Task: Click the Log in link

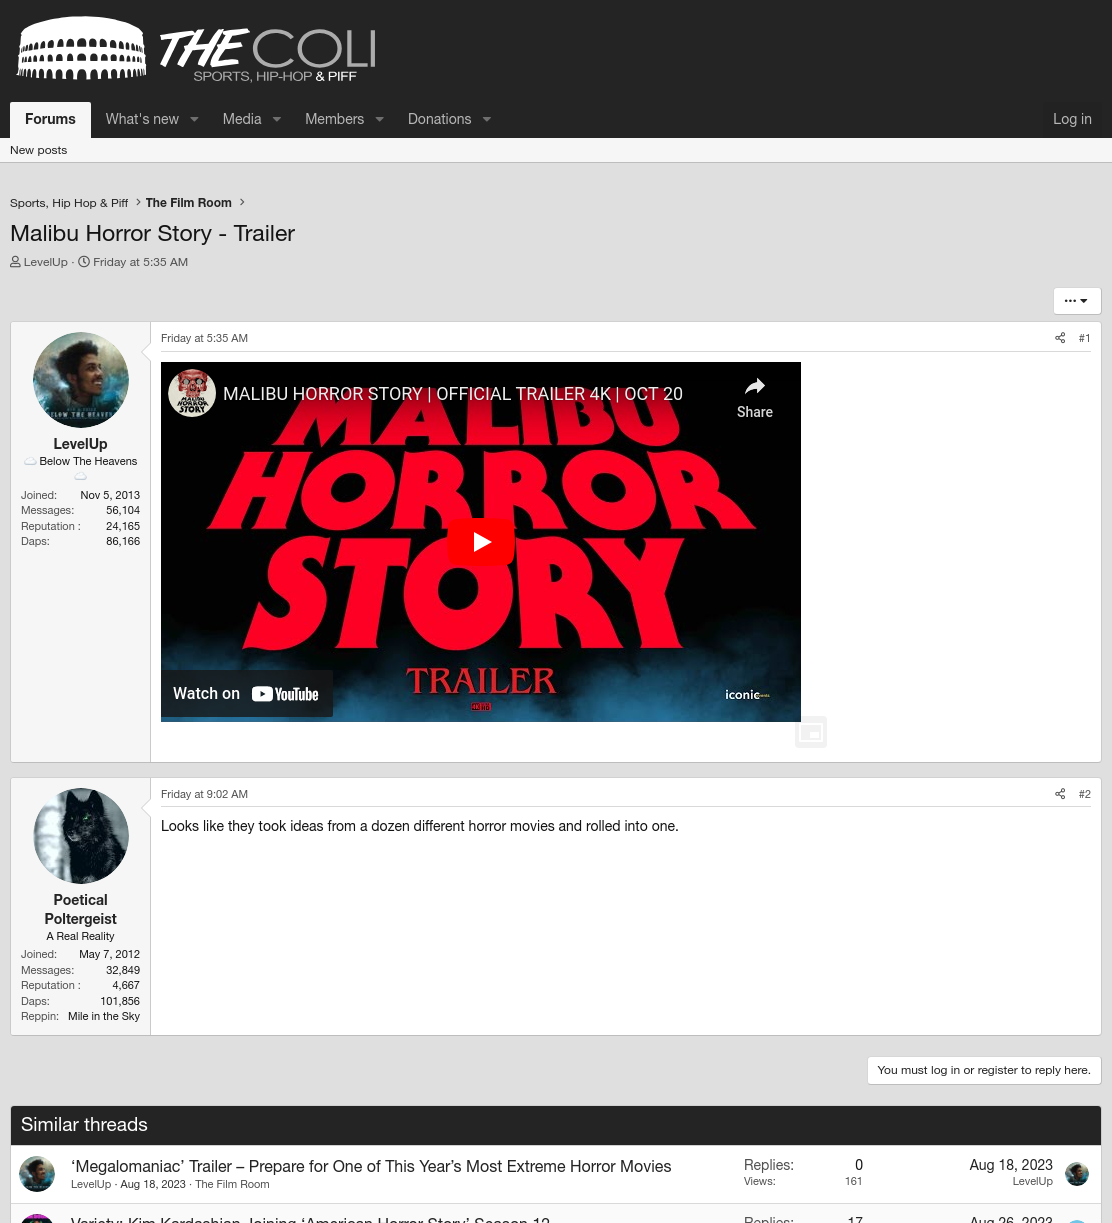Action: [1072, 119]
